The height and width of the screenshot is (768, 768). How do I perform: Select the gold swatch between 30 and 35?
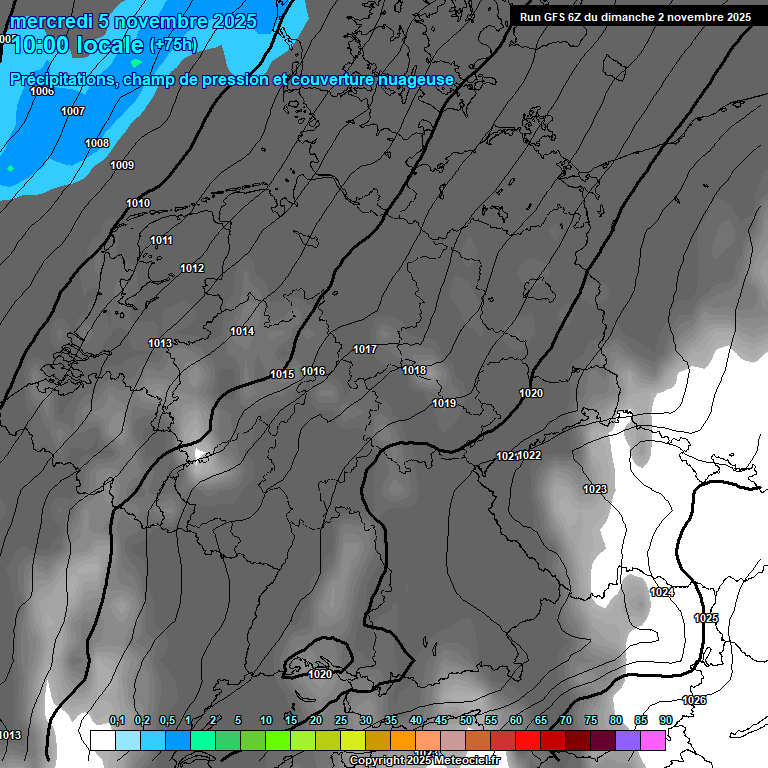click(378, 740)
